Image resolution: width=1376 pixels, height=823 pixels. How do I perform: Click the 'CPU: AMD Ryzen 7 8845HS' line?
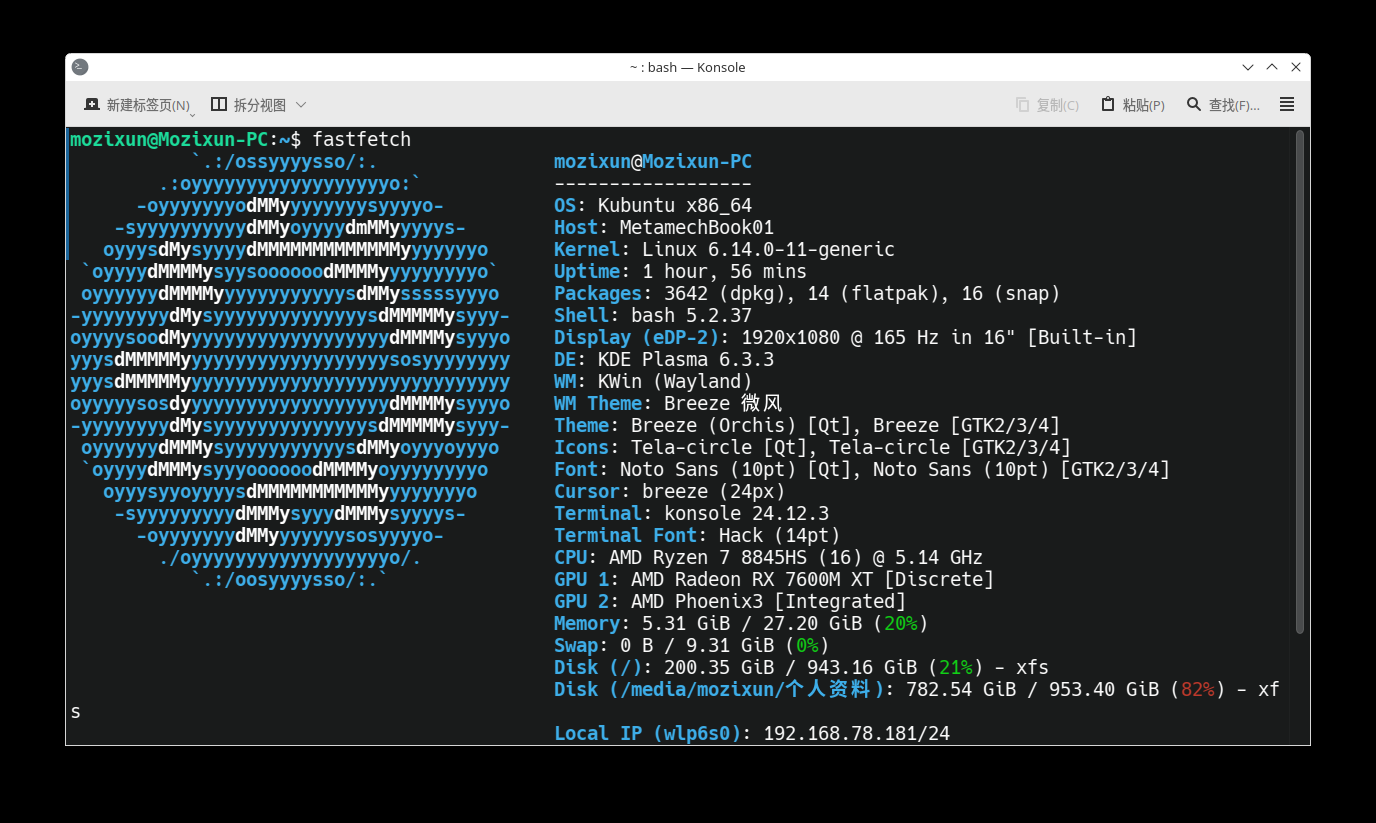(x=768, y=557)
